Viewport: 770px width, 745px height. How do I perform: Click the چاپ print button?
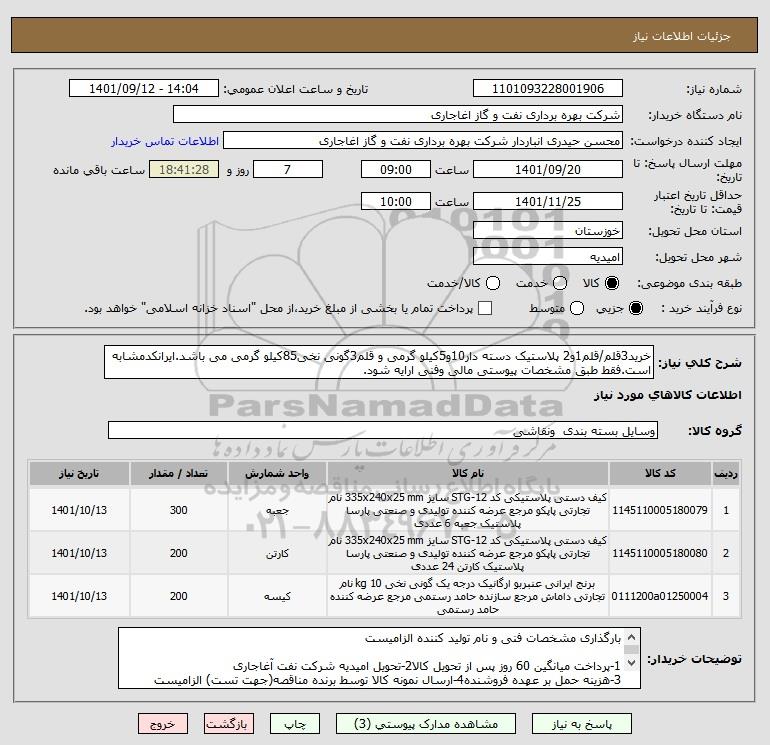(295, 724)
